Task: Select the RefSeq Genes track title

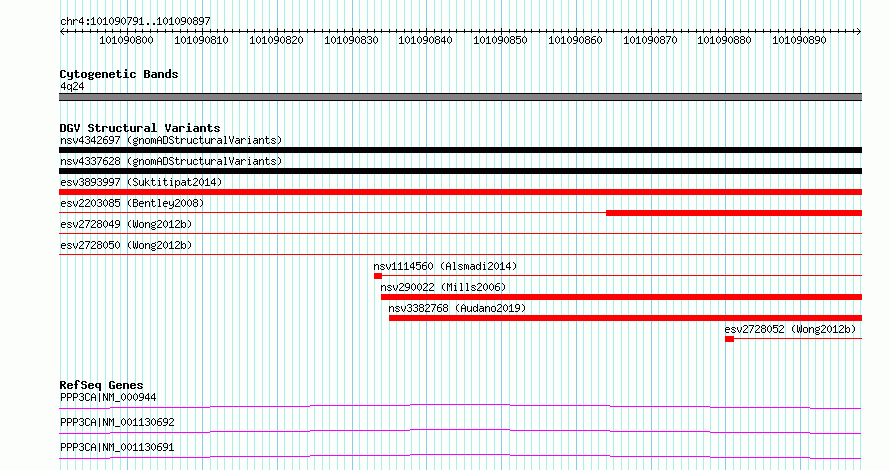Action: [101, 385]
